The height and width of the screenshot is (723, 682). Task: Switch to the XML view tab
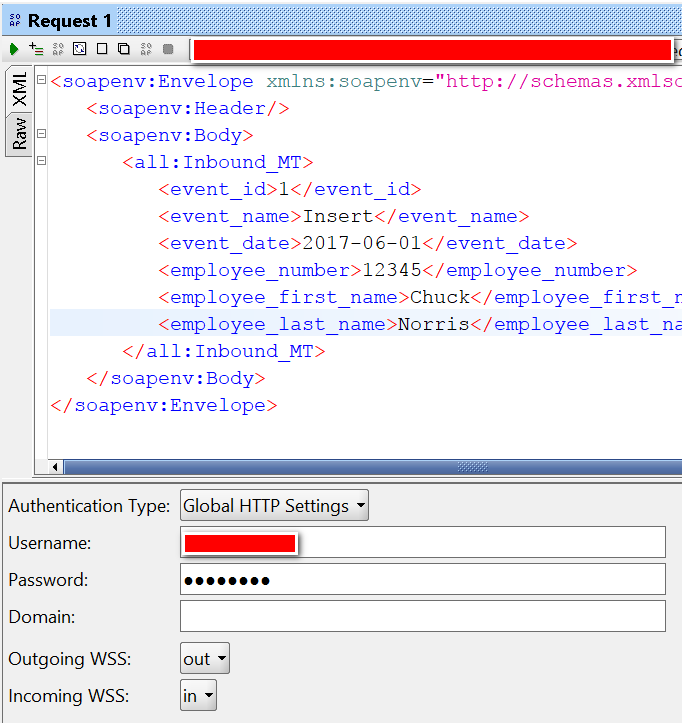(x=19, y=89)
